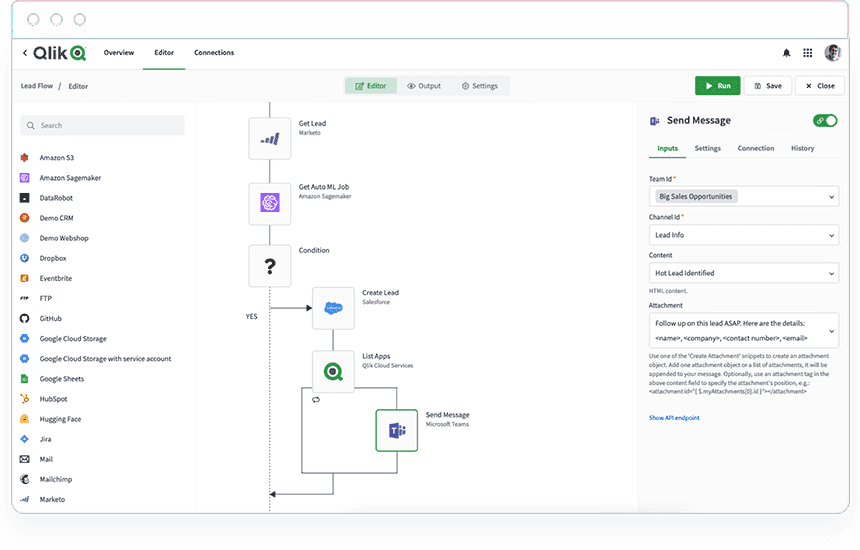The height and width of the screenshot is (550, 860).
Task: Click the Show API endpoint link
Action: (x=674, y=417)
